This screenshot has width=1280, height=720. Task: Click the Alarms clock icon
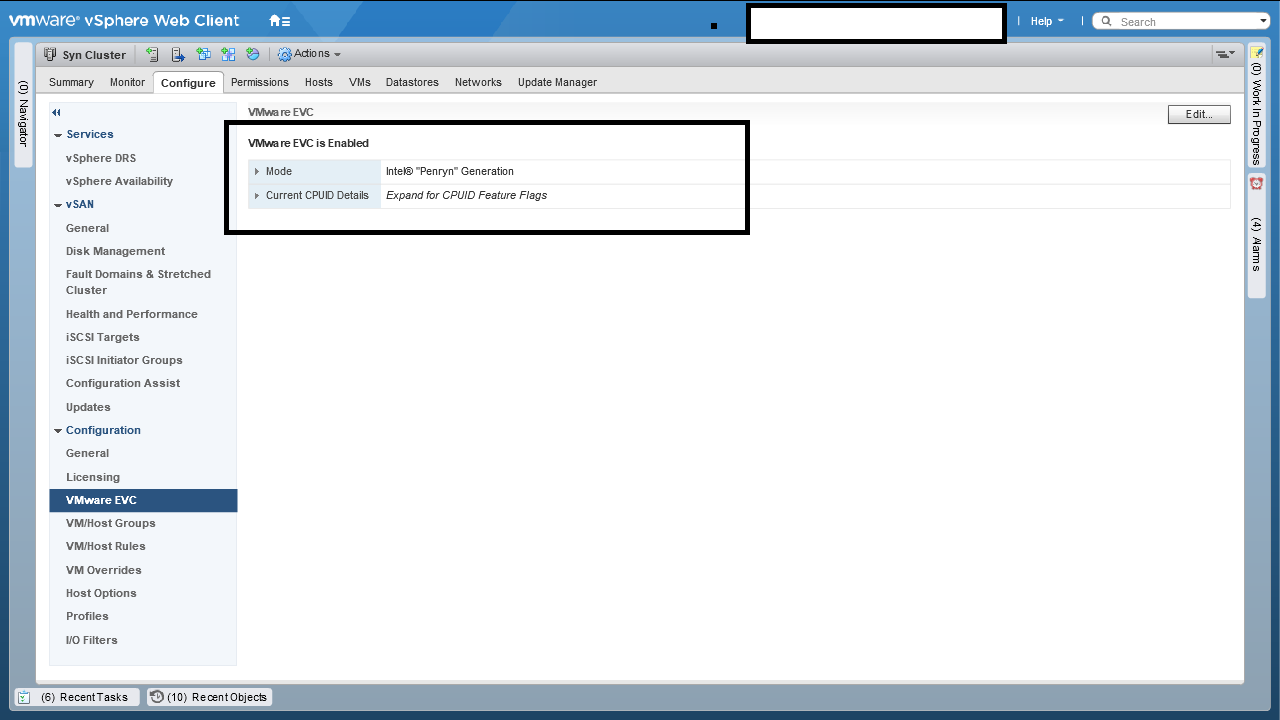point(1257,183)
